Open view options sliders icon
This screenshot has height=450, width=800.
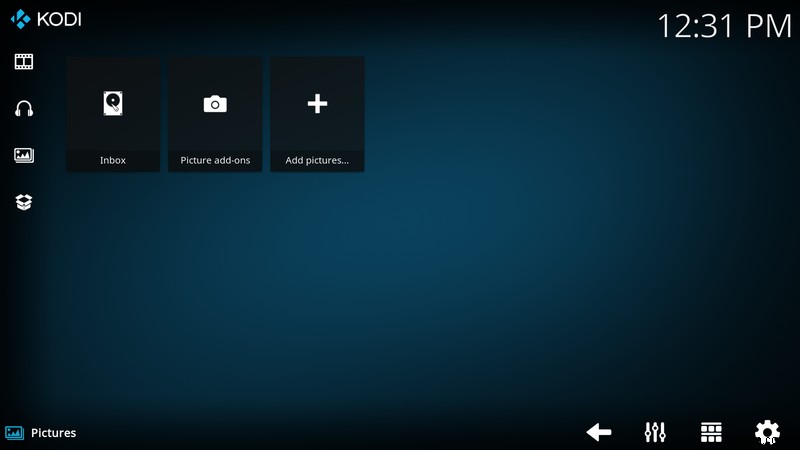[655, 432]
